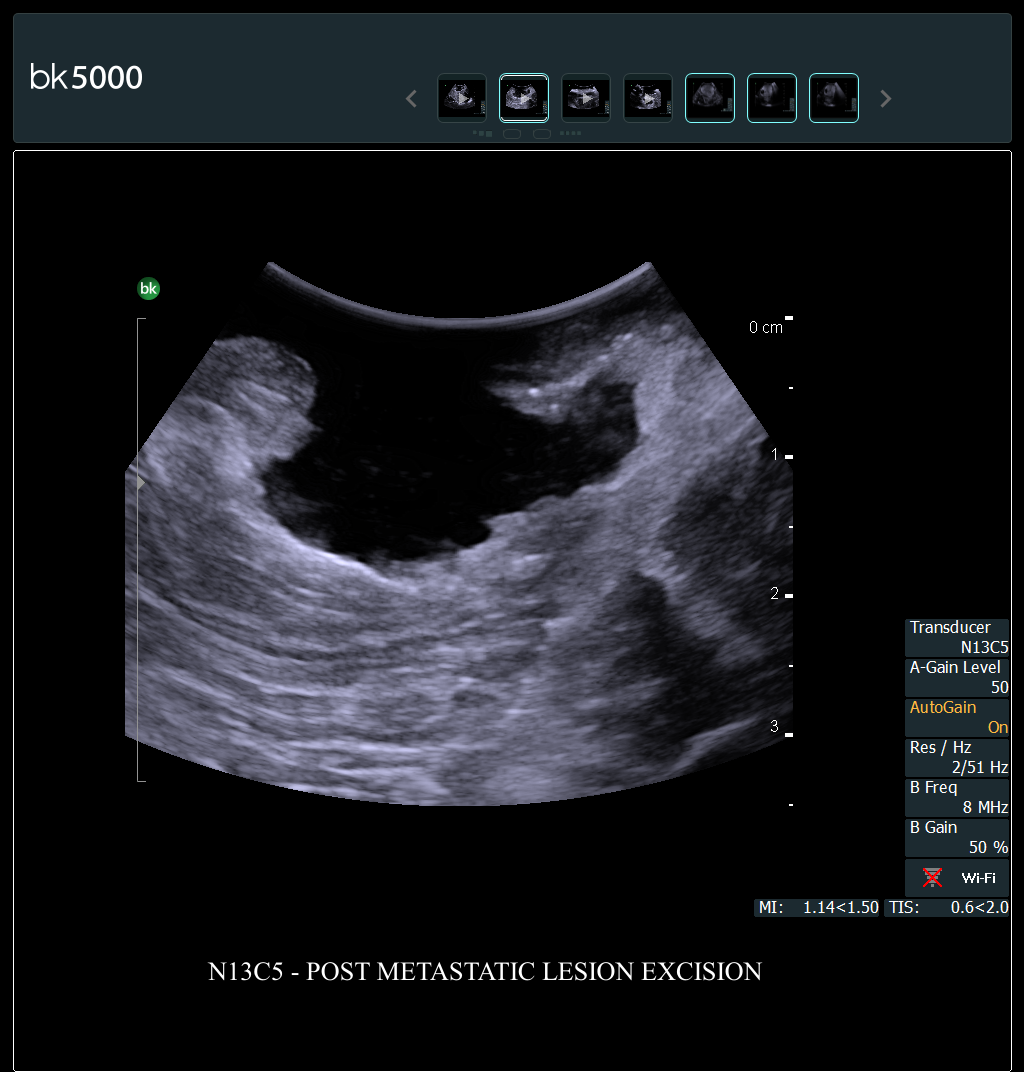
Task: Go to previous thumbnails with left chevron
Action: coord(411,99)
